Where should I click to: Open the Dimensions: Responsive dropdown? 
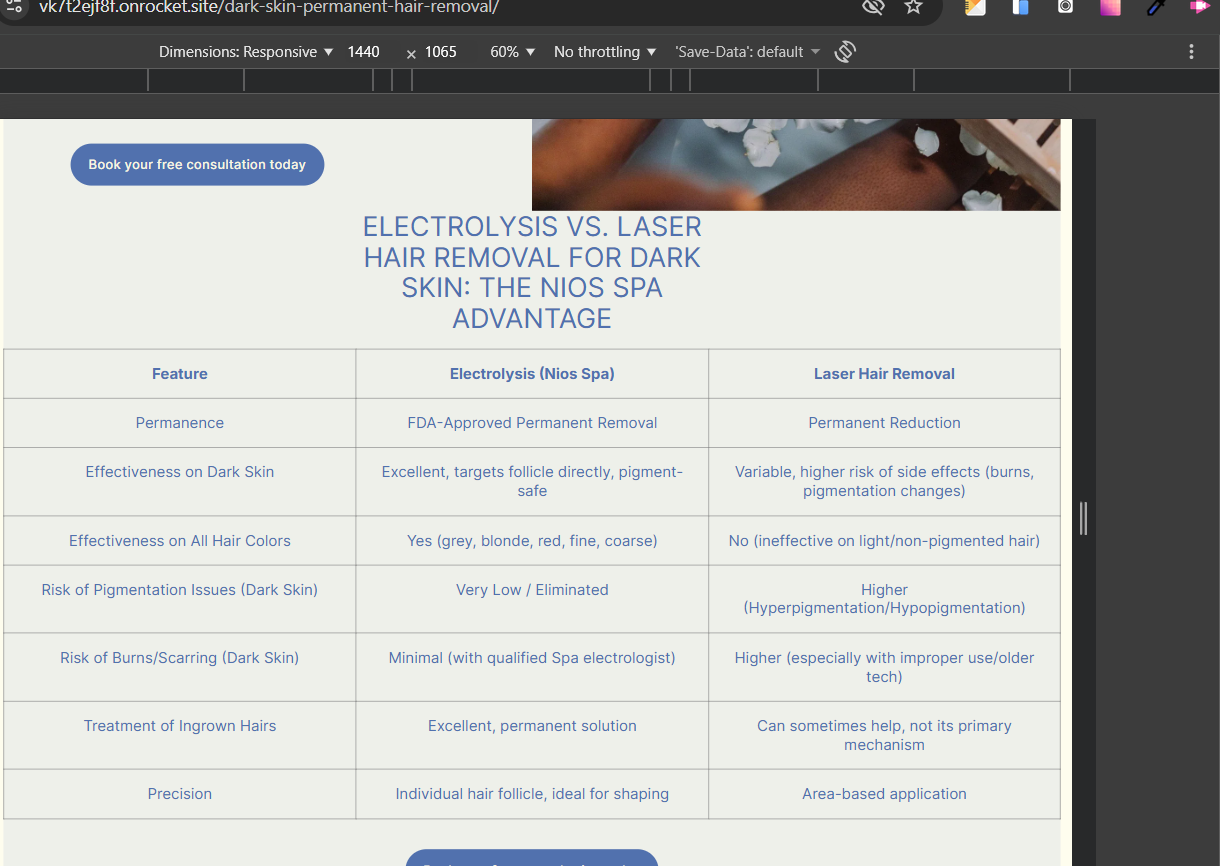(x=246, y=52)
